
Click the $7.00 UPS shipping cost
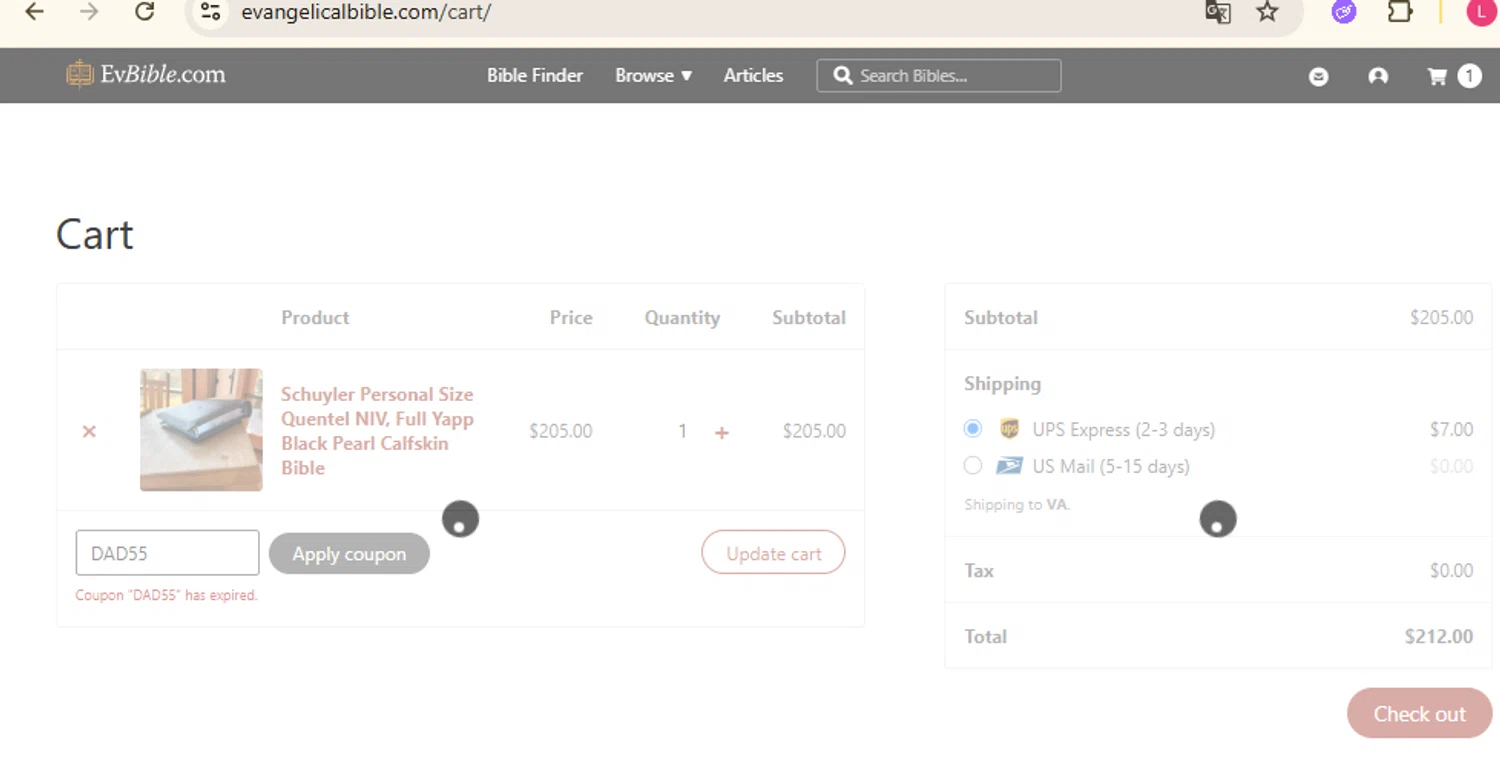[1452, 429]
